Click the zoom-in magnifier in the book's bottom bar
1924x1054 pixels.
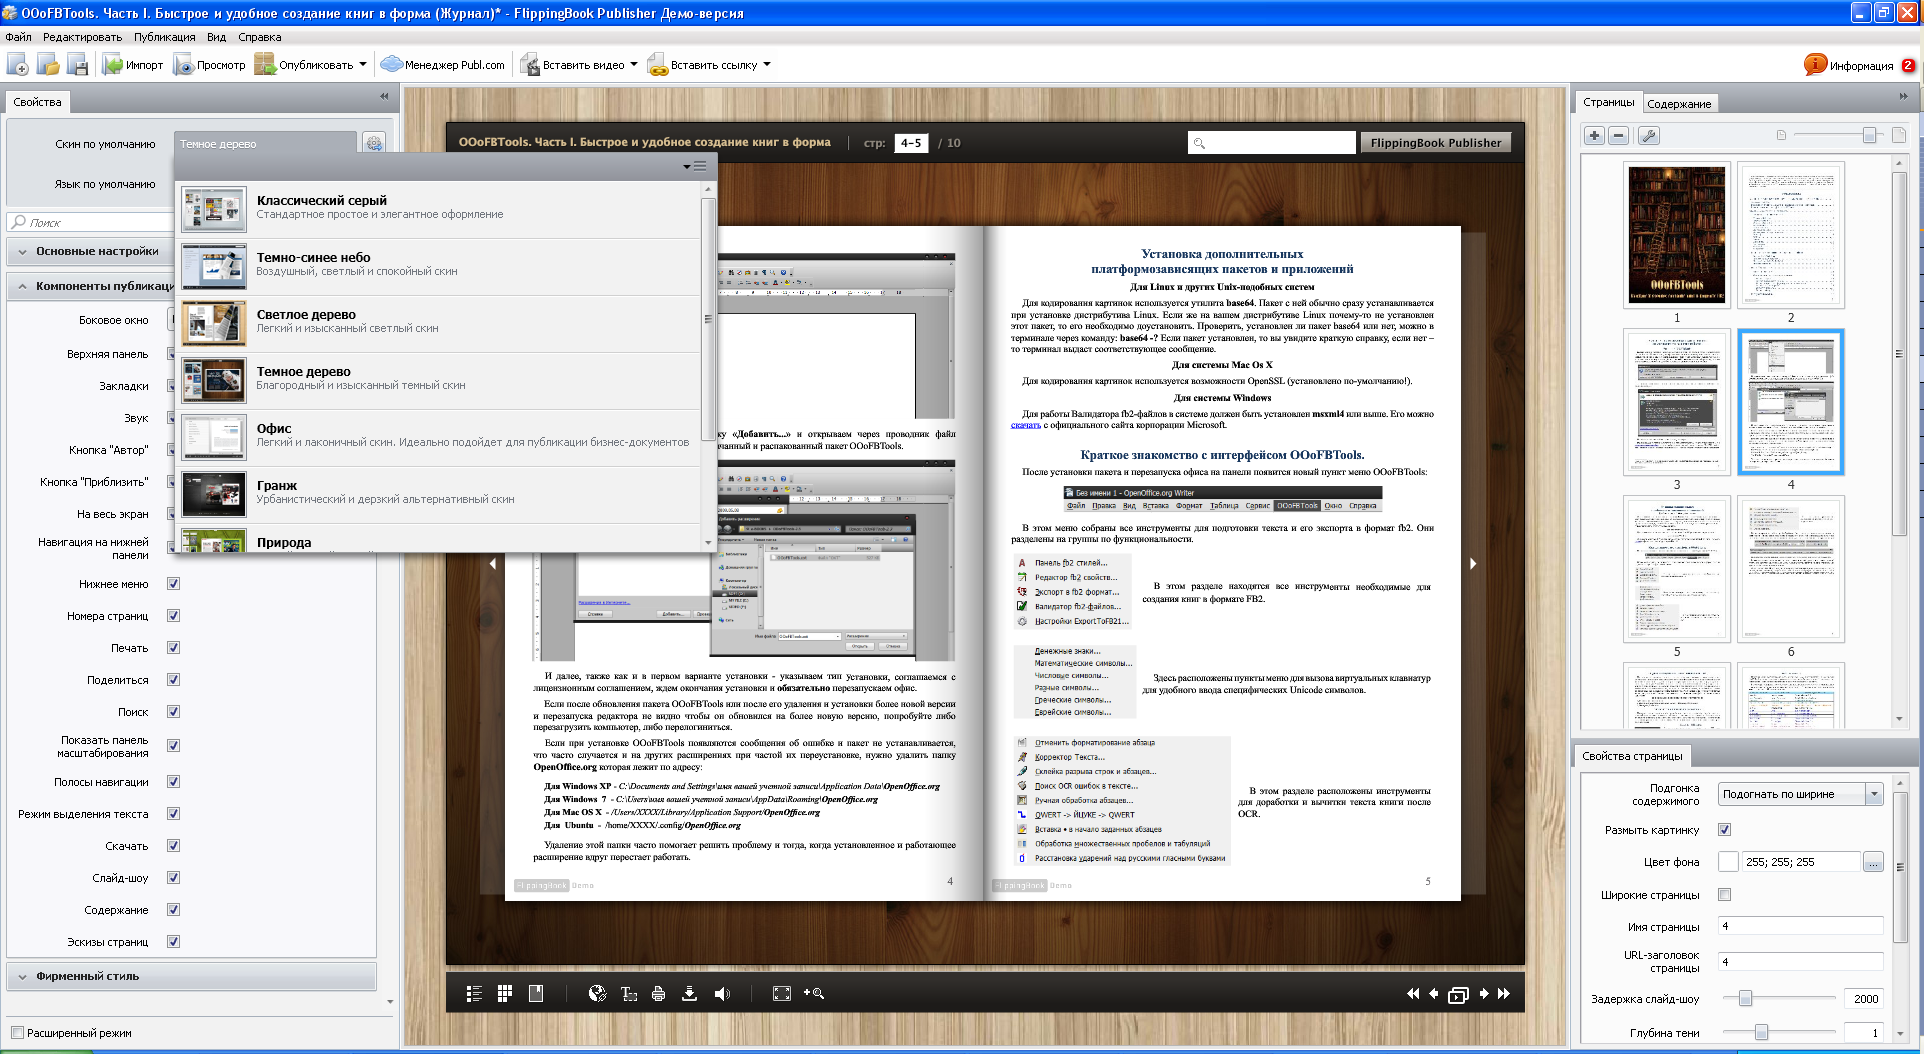(814, 993)
